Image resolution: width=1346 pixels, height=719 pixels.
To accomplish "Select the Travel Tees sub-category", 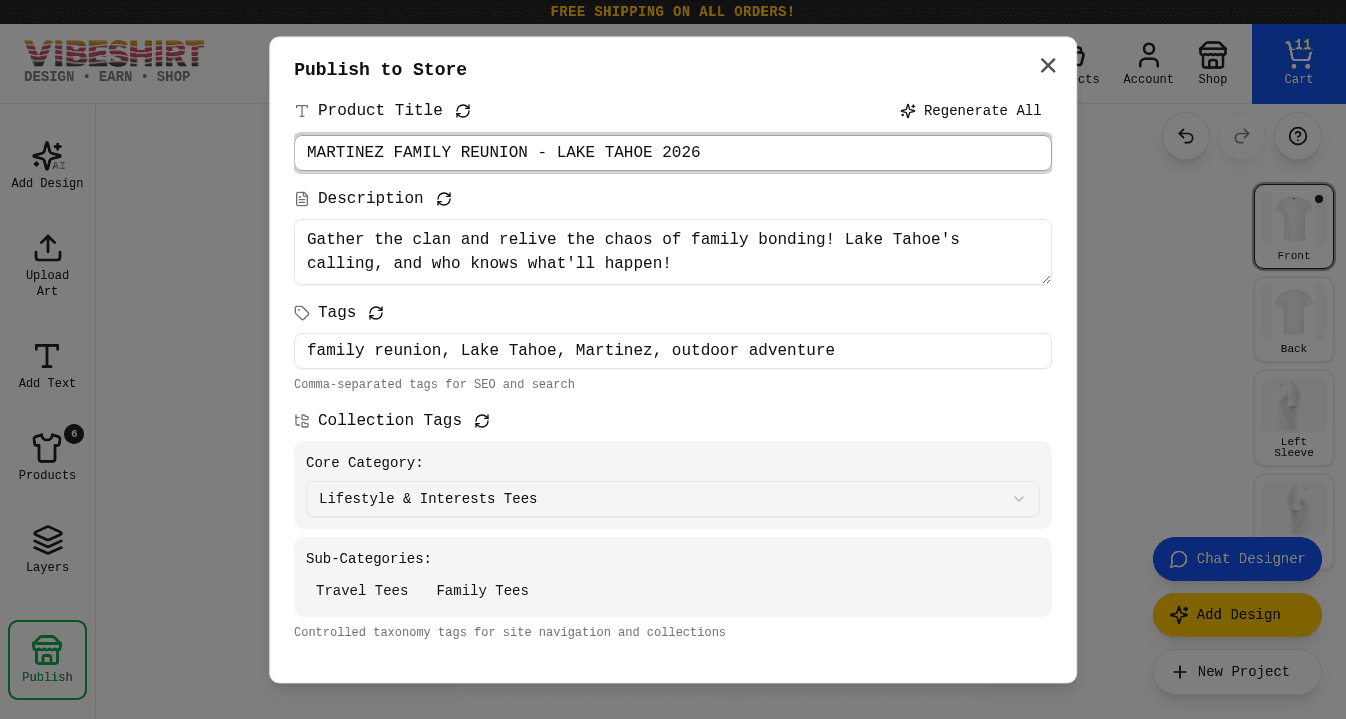I will [x=362, y=591].
